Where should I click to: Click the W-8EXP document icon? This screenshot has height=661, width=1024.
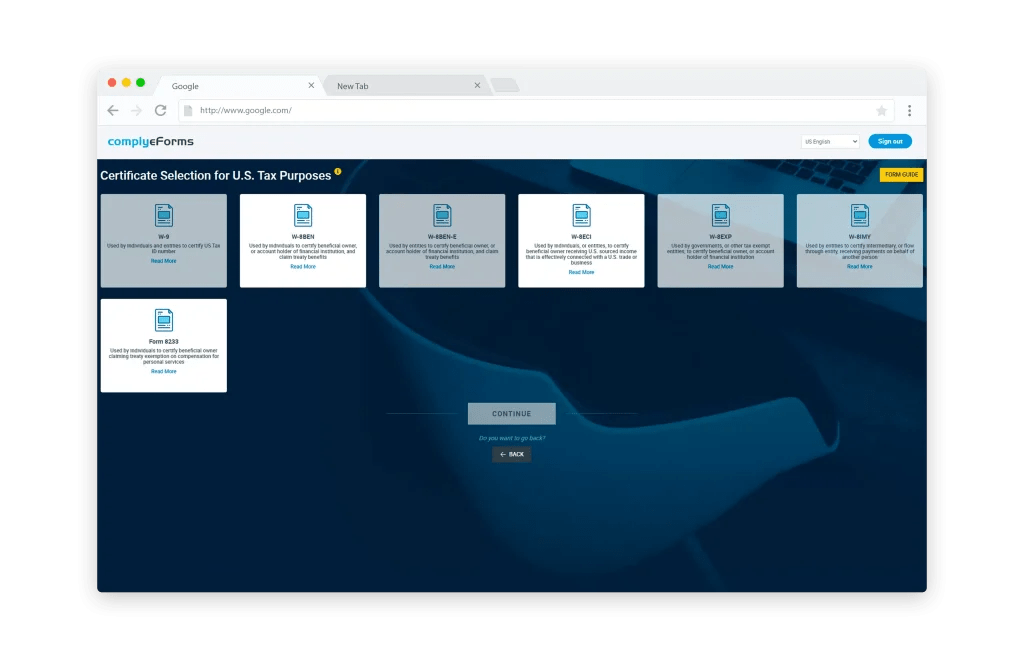[720, 214]
